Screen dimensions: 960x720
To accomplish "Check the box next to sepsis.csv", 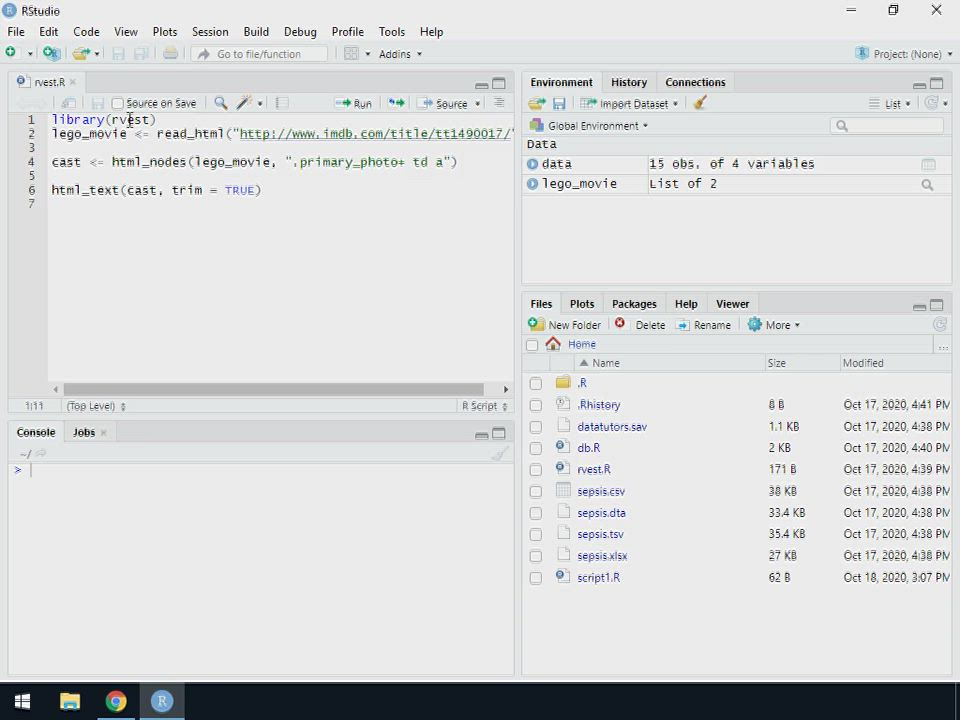I will tap(536, 491).
